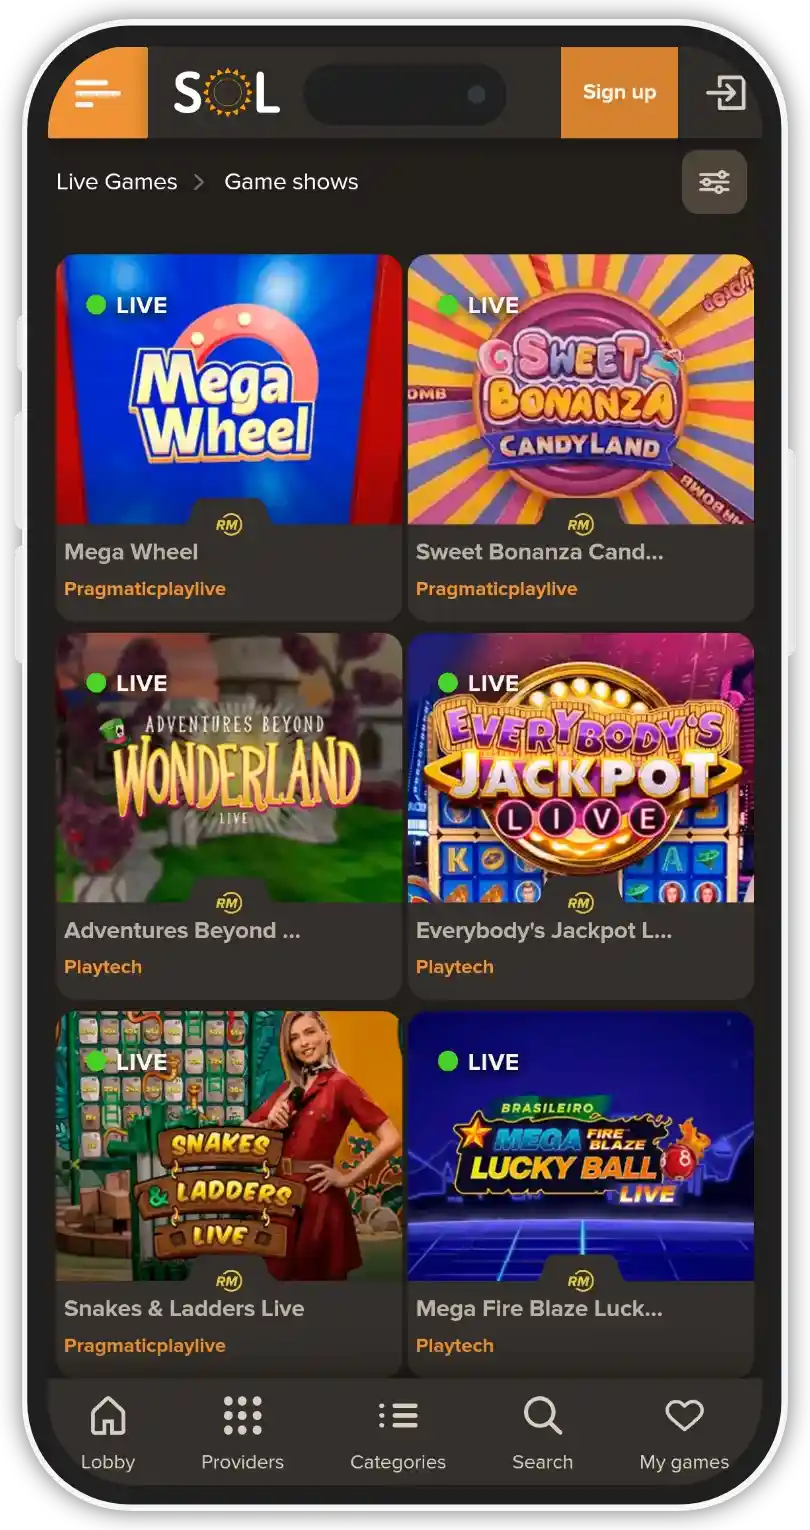The height and width of the screenshot is (1530, 810).
Task: Go back to Live Games breadcrumb
Action: point(117,182)
